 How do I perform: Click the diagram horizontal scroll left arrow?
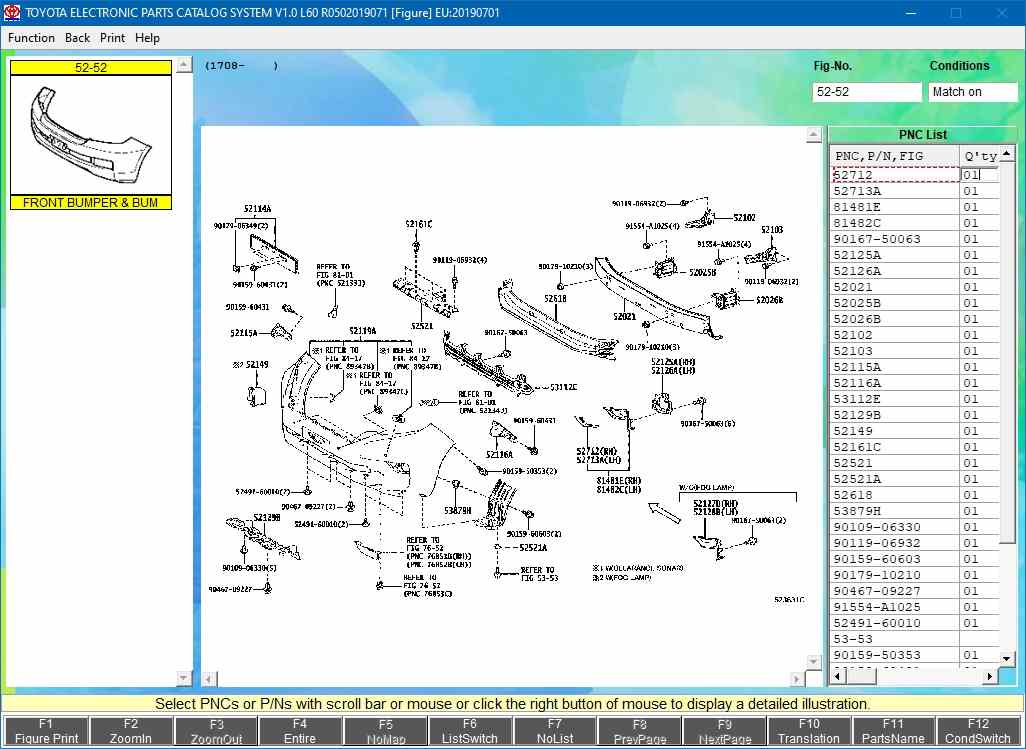(209, 679)
